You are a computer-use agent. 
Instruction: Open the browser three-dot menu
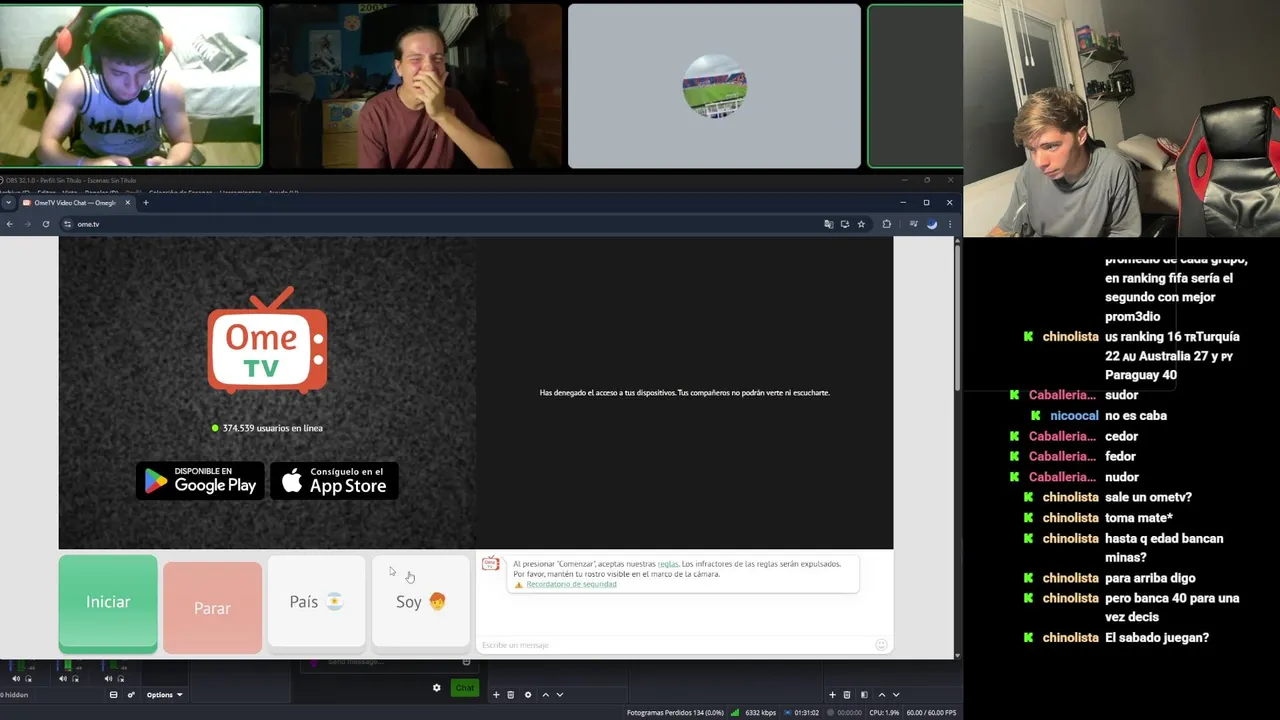click(x=950, y=224)
